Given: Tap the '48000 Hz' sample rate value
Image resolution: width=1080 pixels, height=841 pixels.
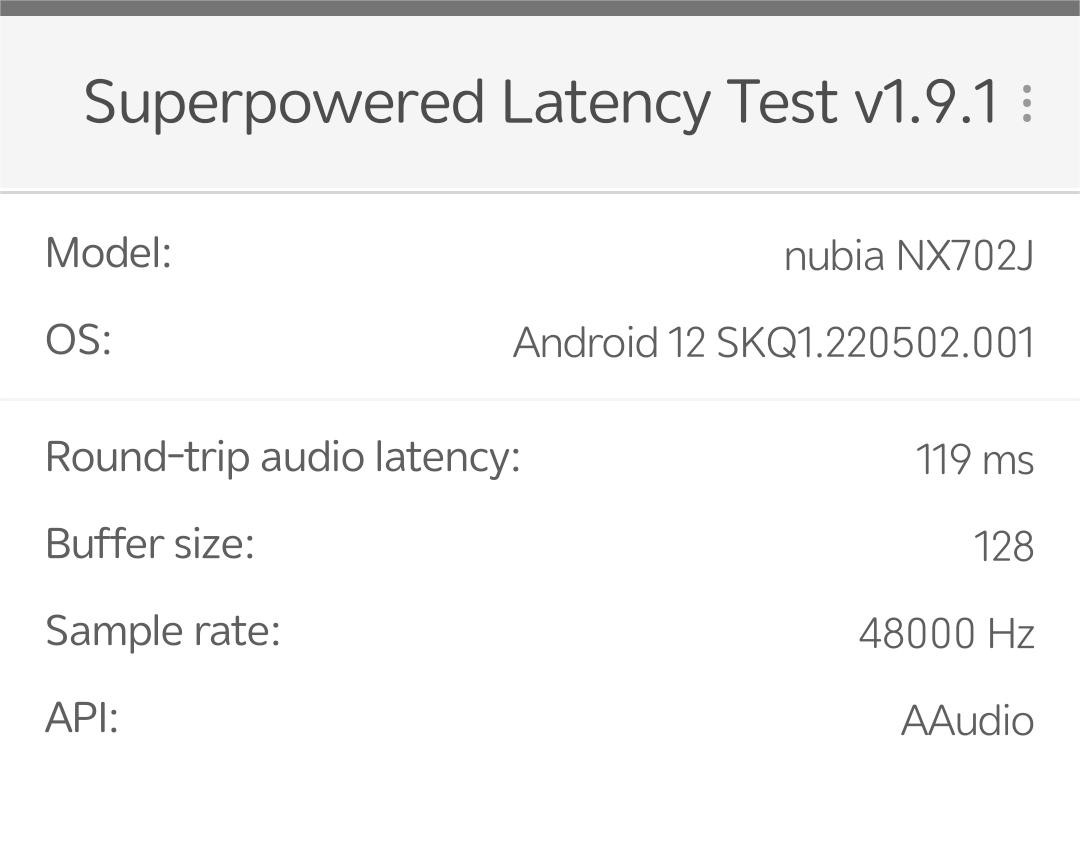Looking at the screenshot, I should (946, 634).
